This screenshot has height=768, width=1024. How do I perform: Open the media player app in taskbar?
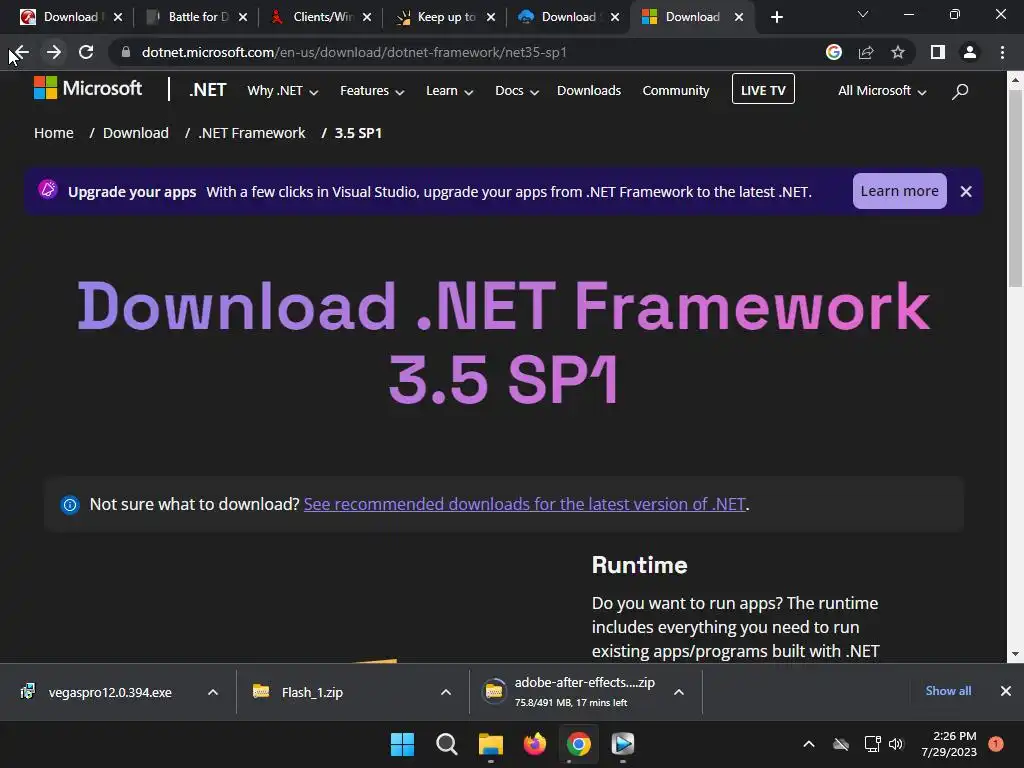tap(623, 744)
